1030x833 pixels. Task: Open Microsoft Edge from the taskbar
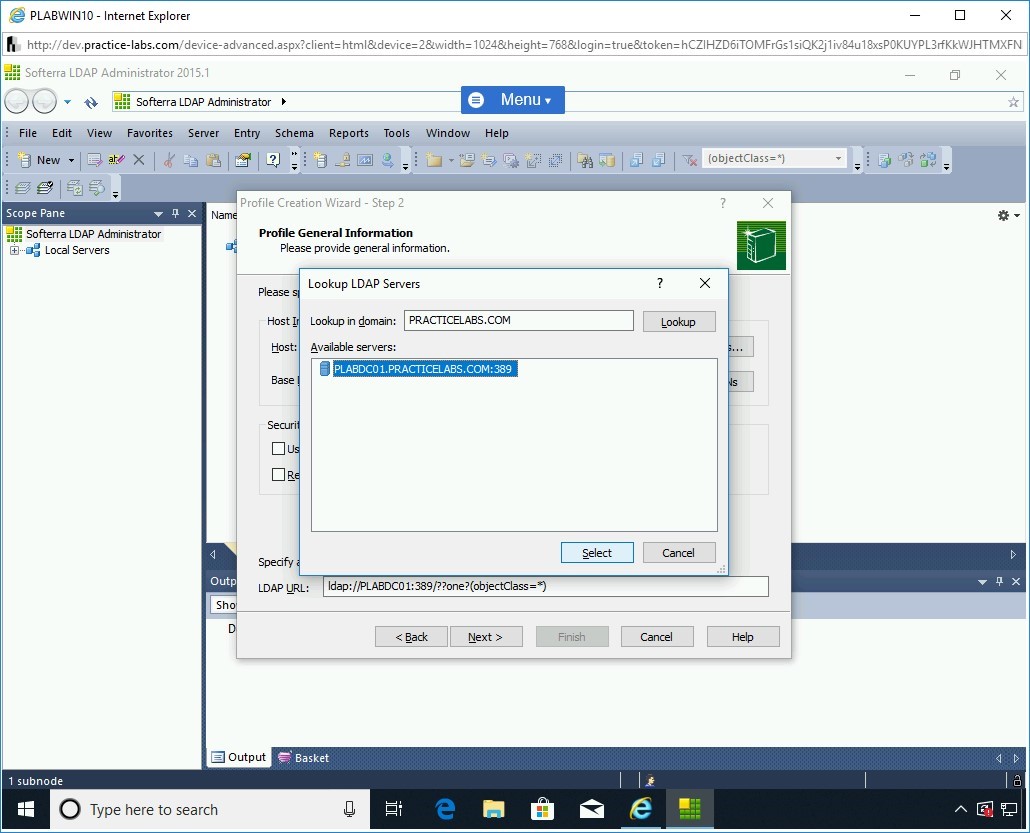(x=445, y=809)
